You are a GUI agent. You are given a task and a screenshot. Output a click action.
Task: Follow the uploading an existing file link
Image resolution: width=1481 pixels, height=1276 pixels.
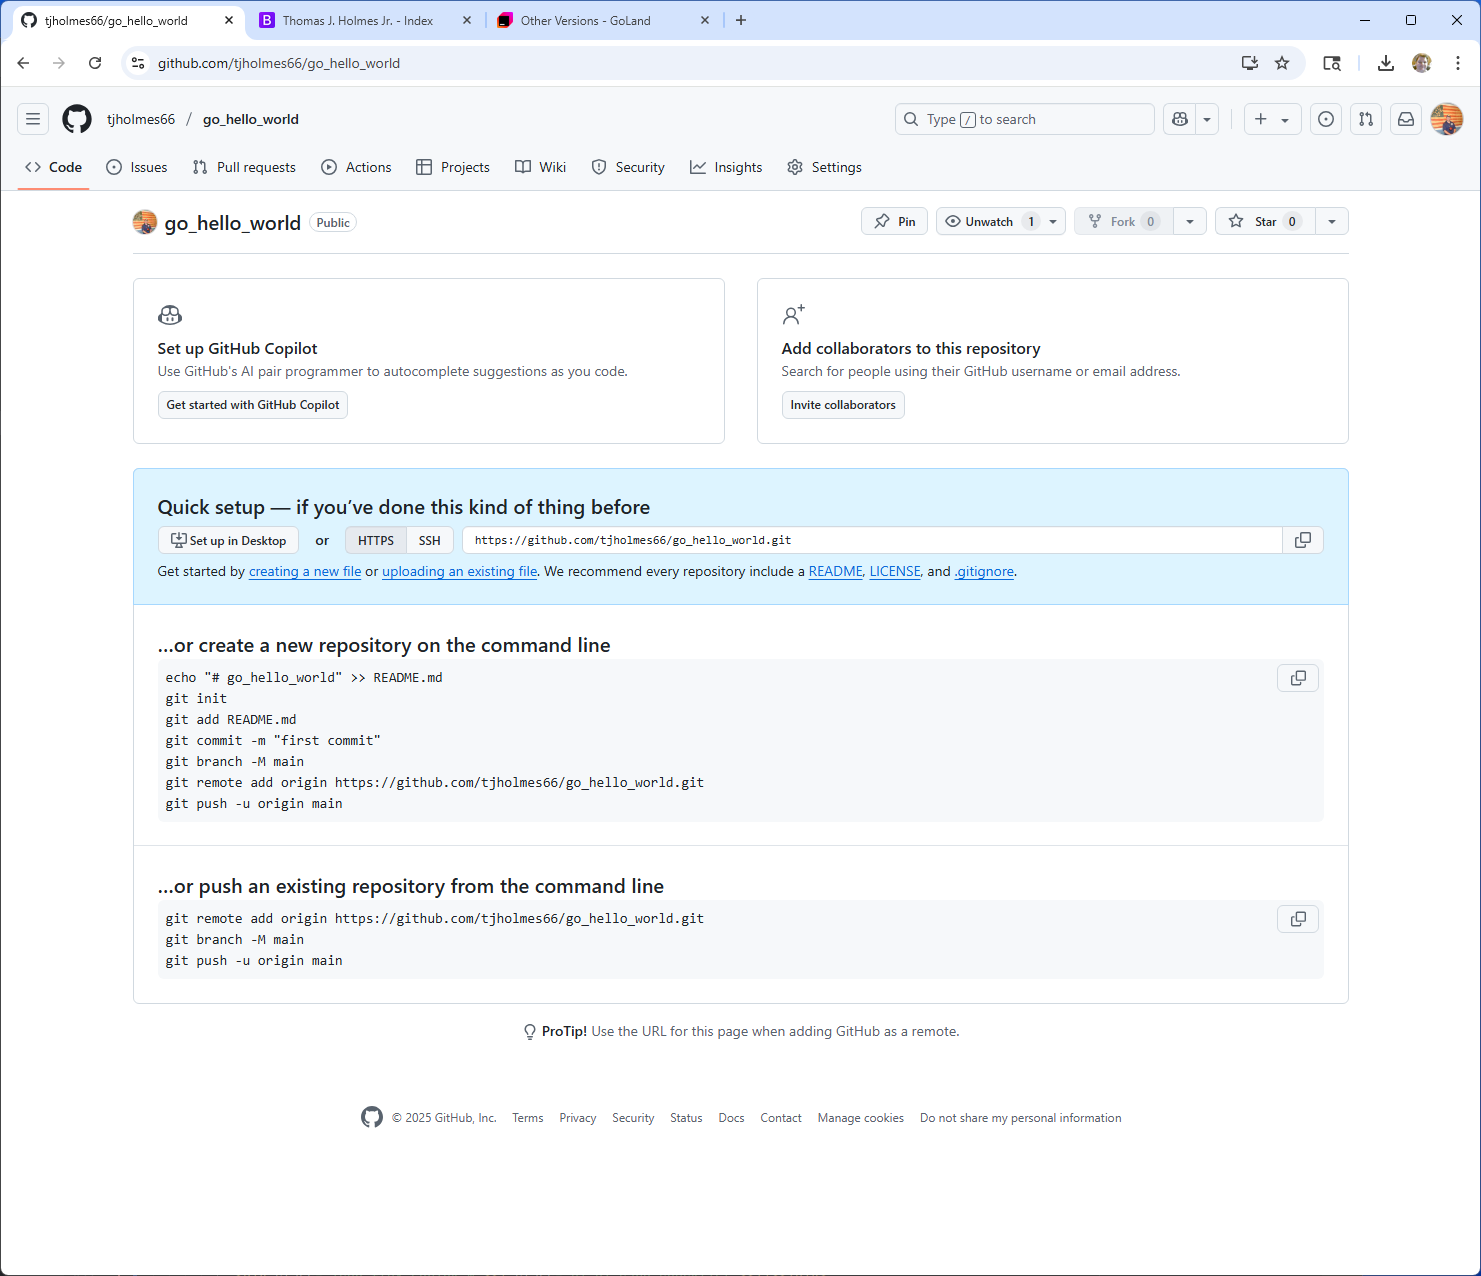tap(460, 571)
